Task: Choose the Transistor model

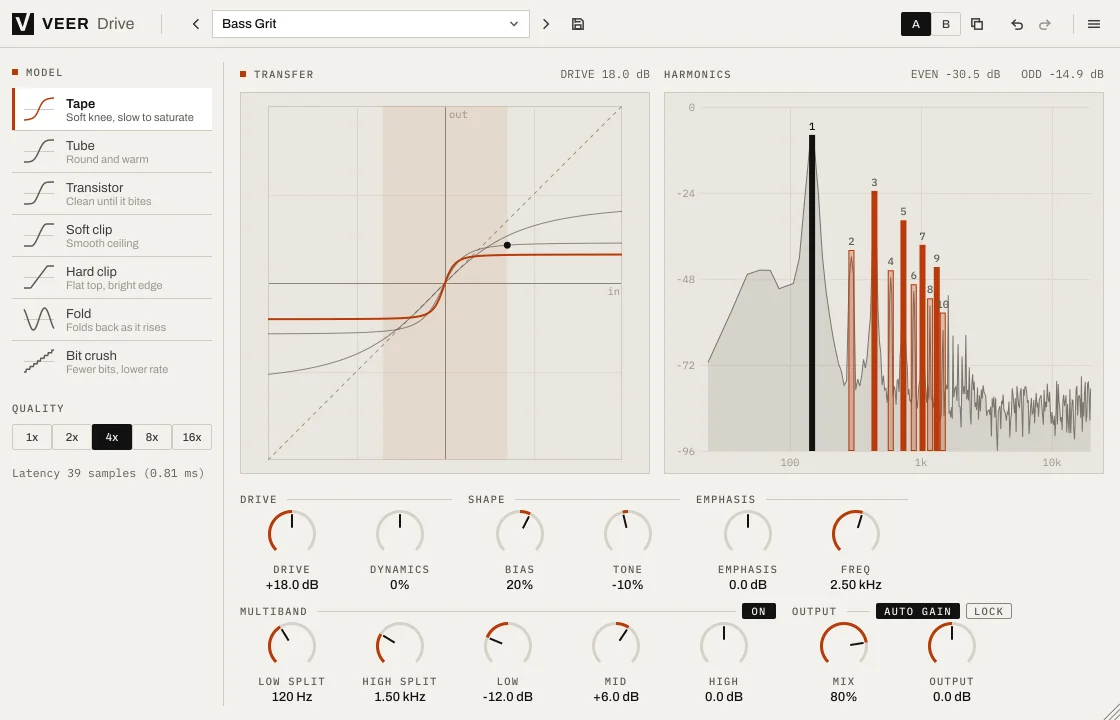Action: [112, 194]
